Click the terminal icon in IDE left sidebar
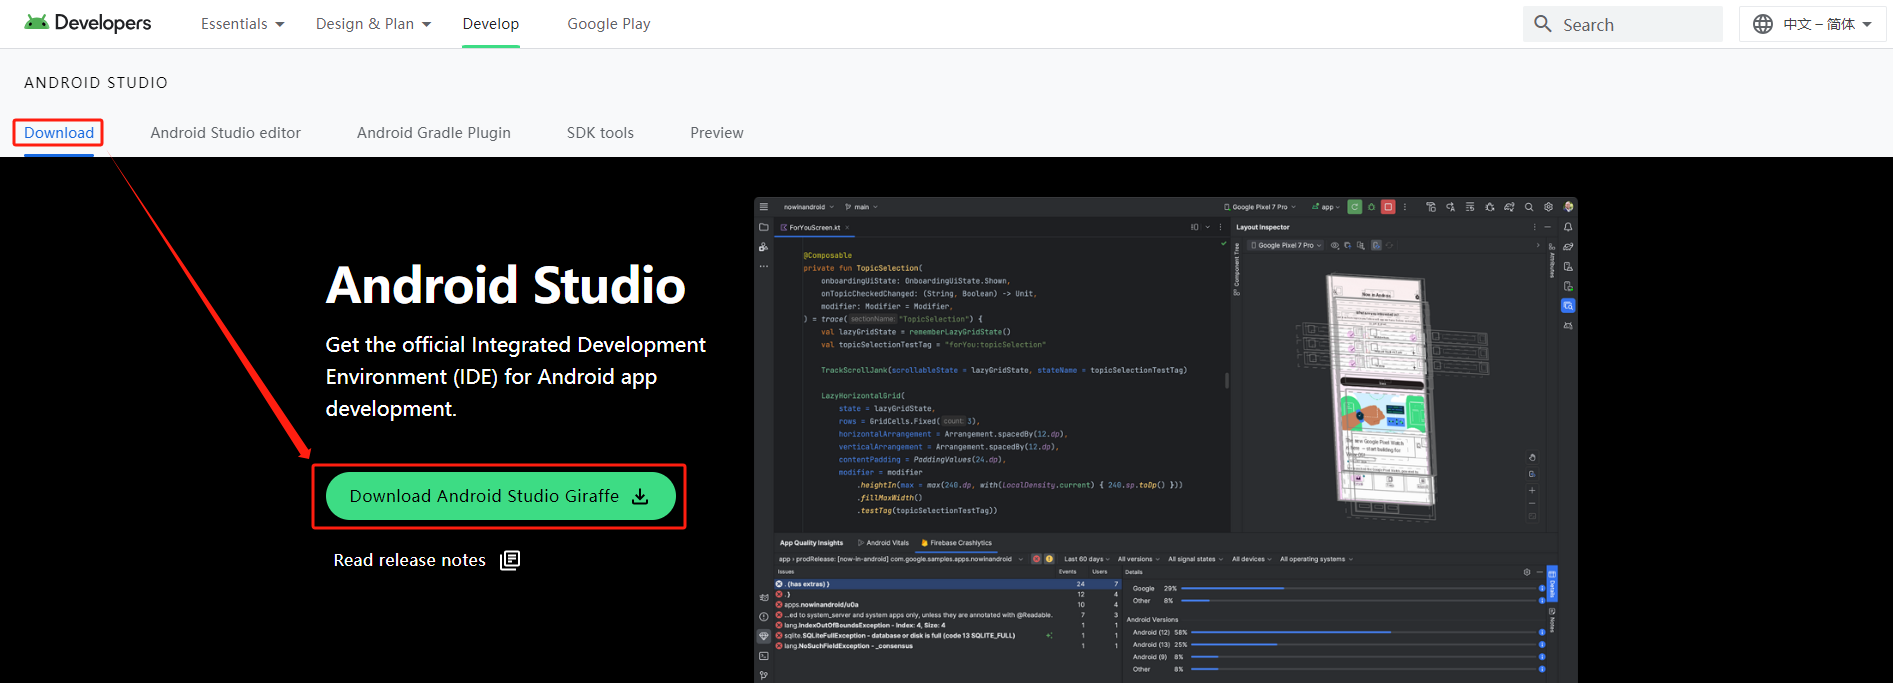 (764, 656)
